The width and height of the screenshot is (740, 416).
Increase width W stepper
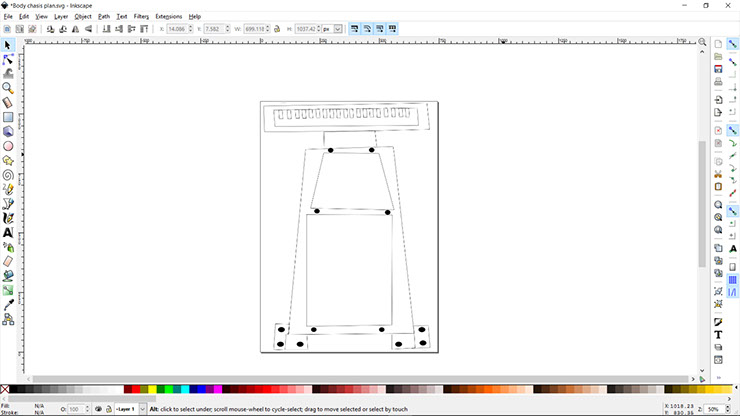pos(268,27)
